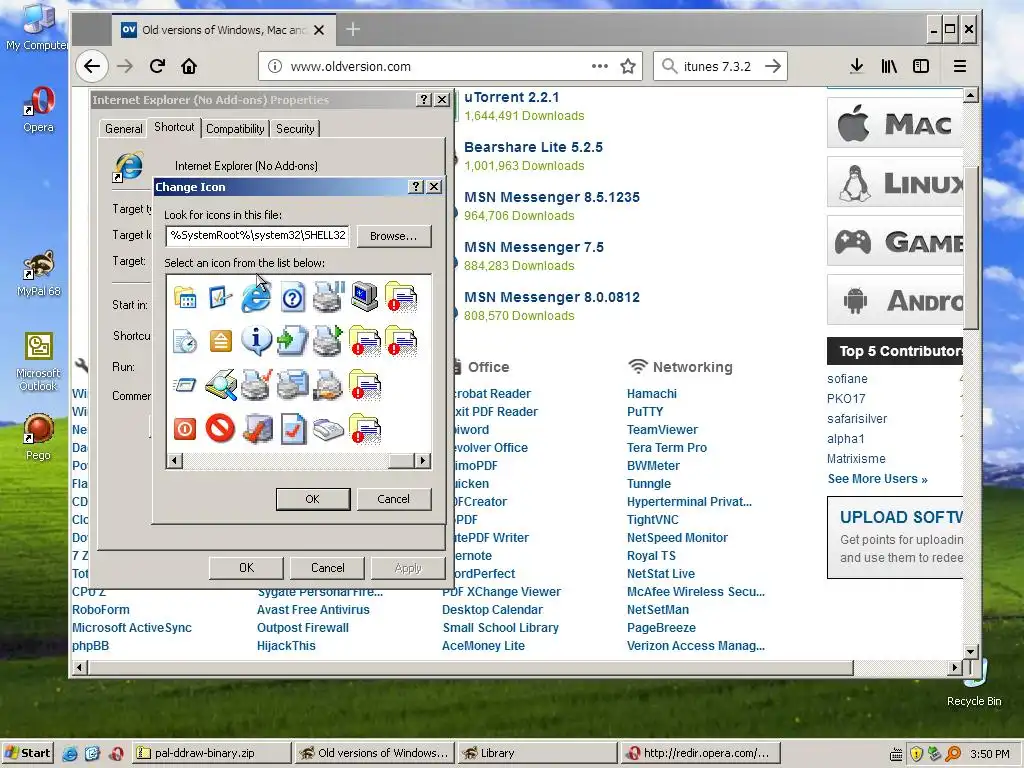The width and height of the screenshot is (1024, 768).
Task: Open page actions three-dot menu
Action: coord(600,66)
